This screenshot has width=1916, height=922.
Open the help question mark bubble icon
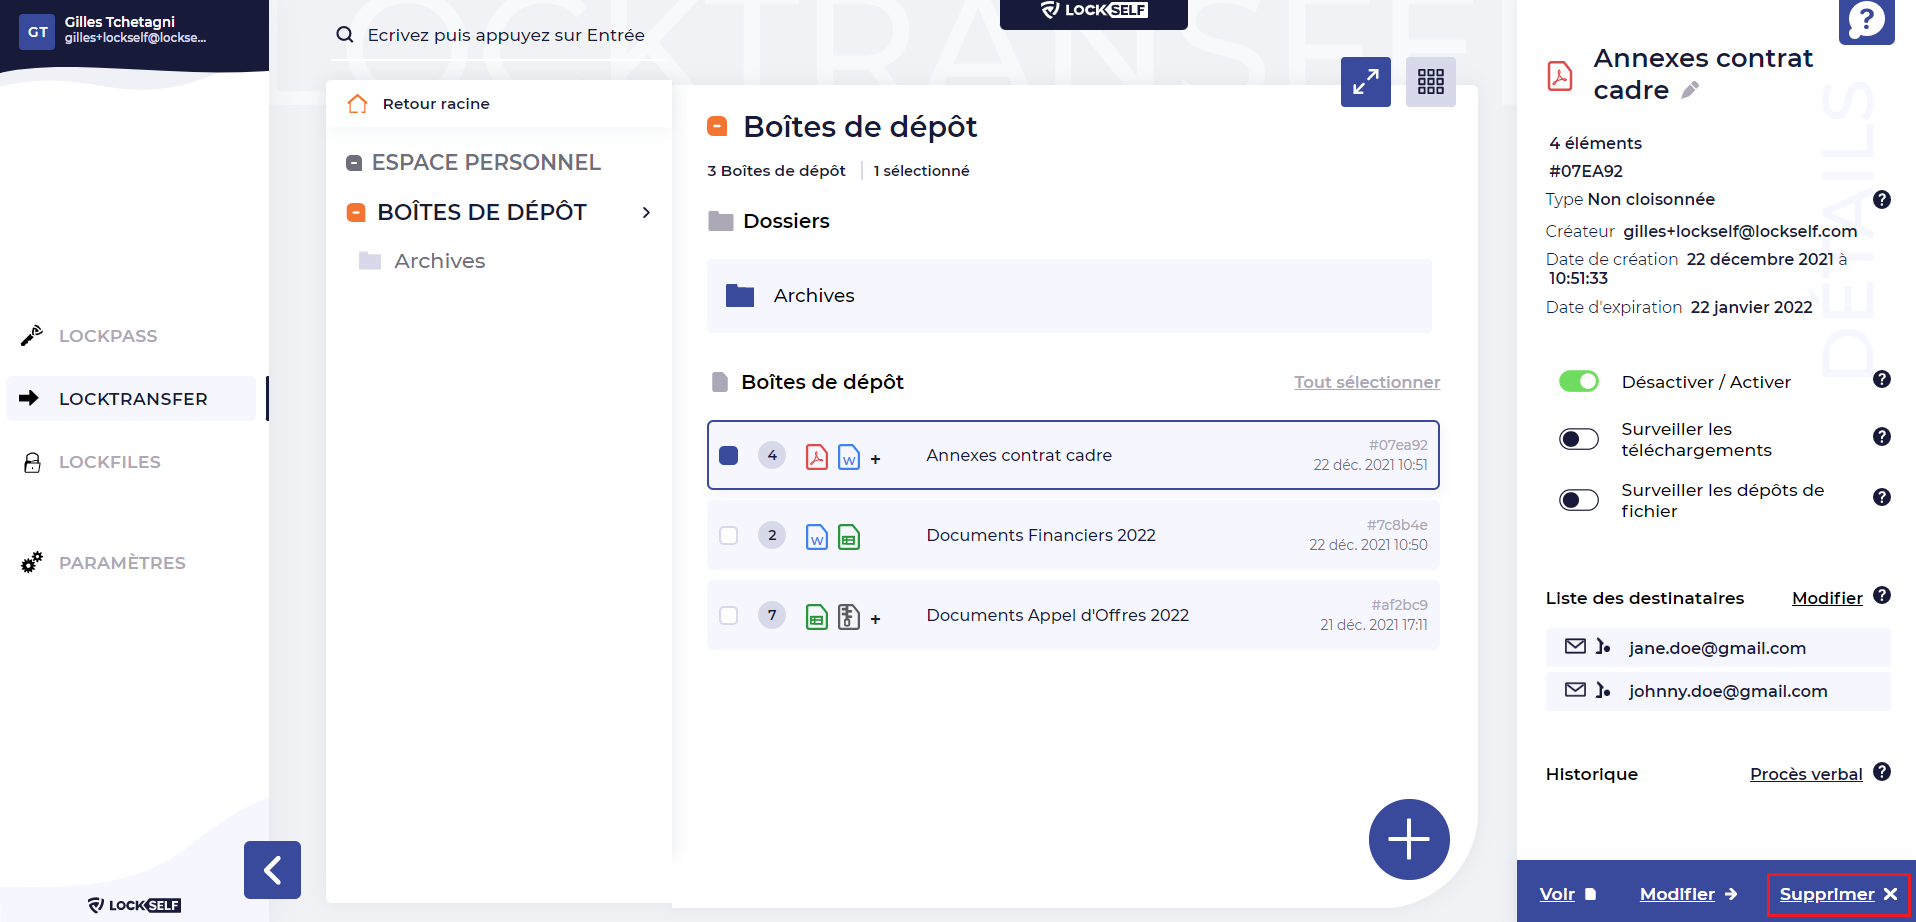pos(1866,20)
